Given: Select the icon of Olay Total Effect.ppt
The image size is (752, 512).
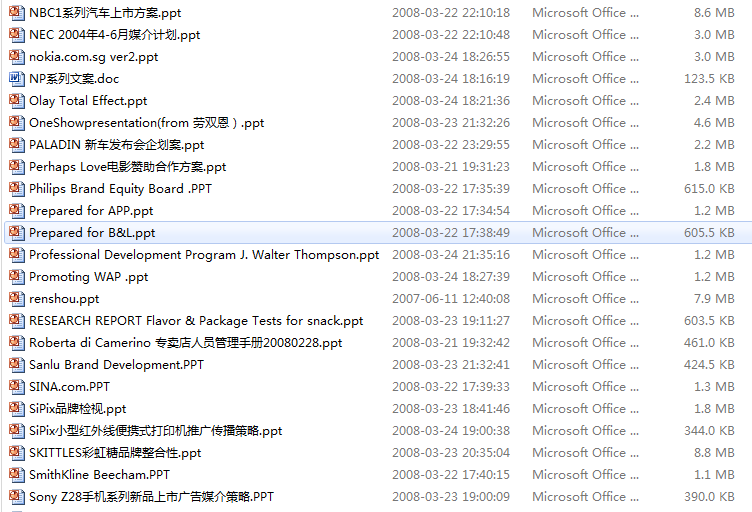Looking at the screenshot, I should pyautogui.click(x=17, y=101).
